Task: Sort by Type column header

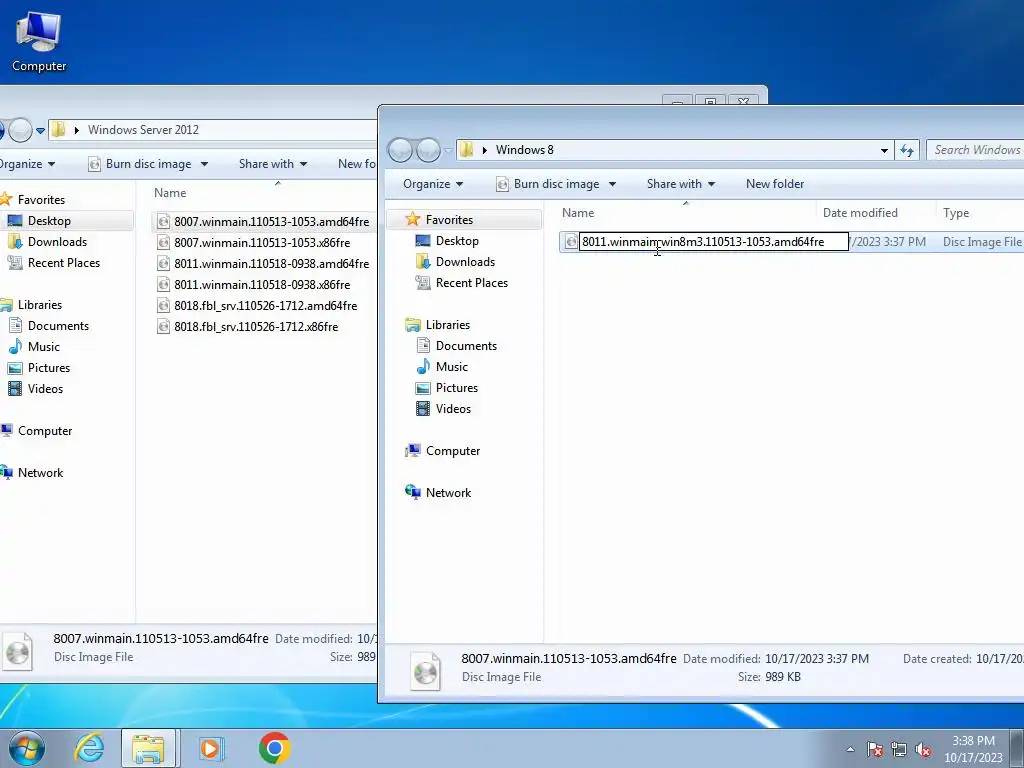Action: point(956,213)
